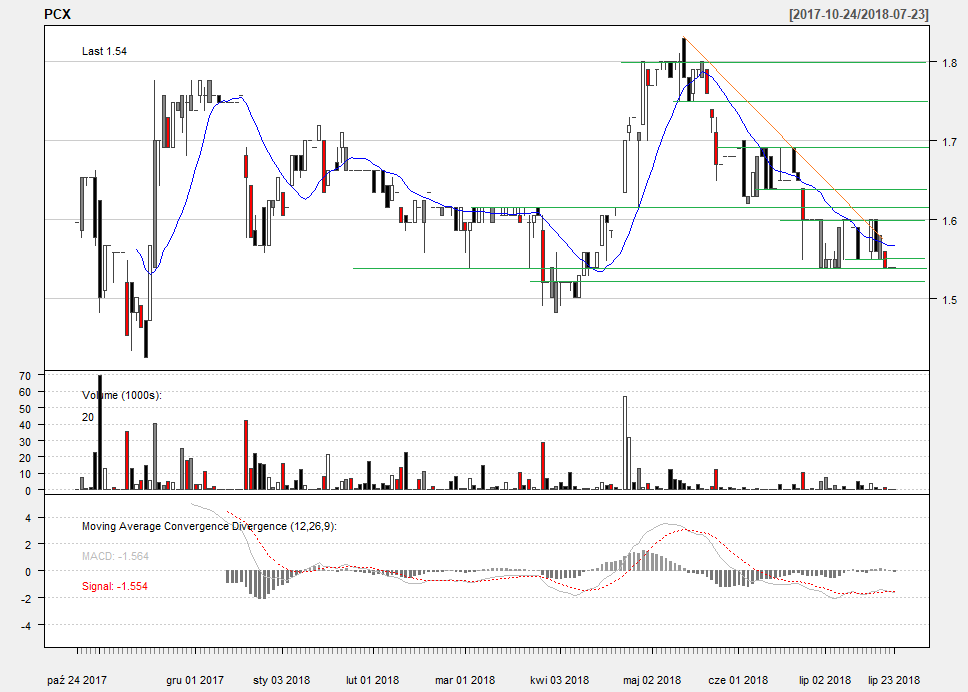Click the 1.7 price axis label
Screen dimensions: 968x692
tap(949, 141)
